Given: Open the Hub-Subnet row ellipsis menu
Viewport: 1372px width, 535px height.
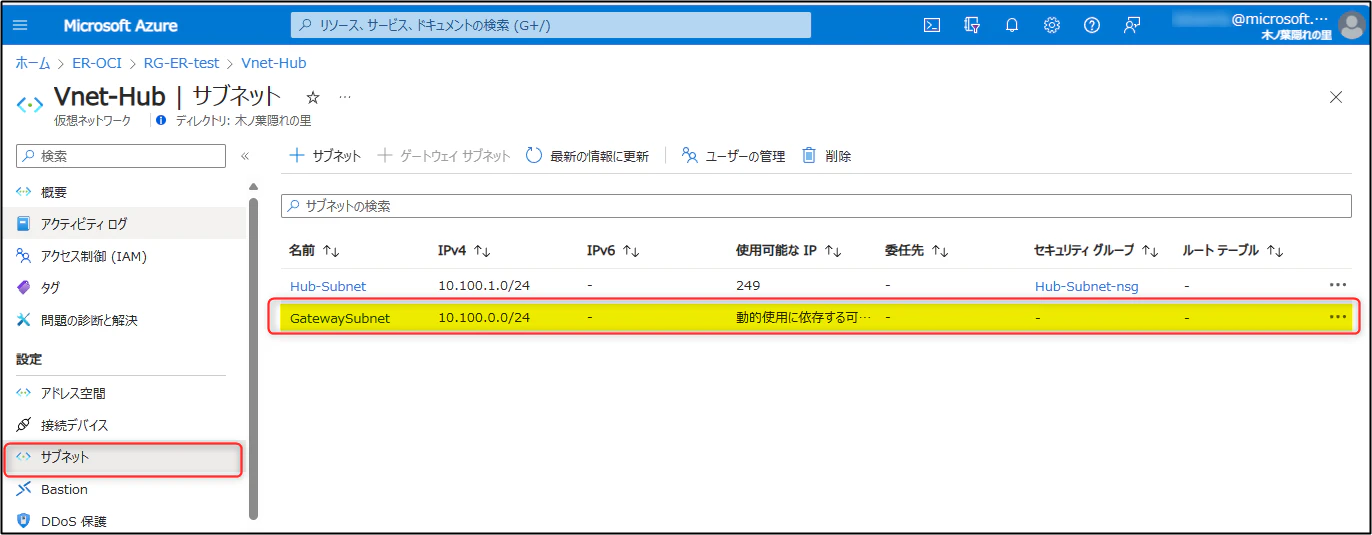Looking at the screenshot, I should pyautogui.click(x=1338, y=285).
